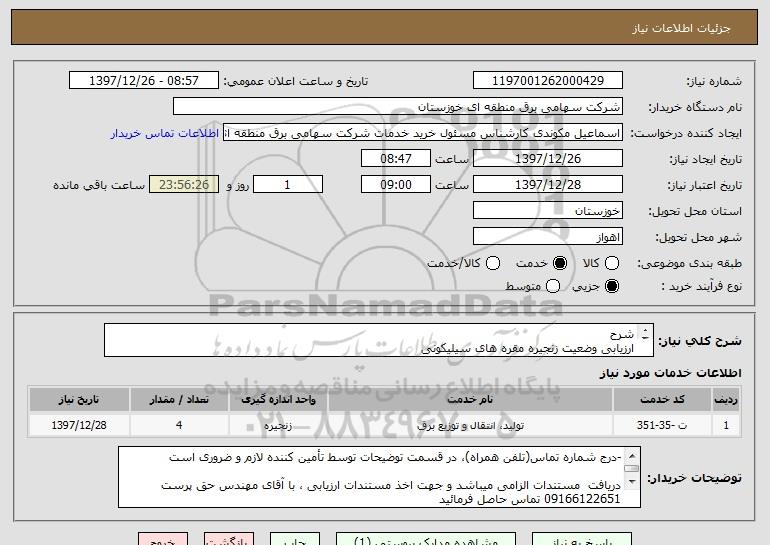
Task: Click the پاسخ به نیاز button
Action: click(x=581, y=539)
